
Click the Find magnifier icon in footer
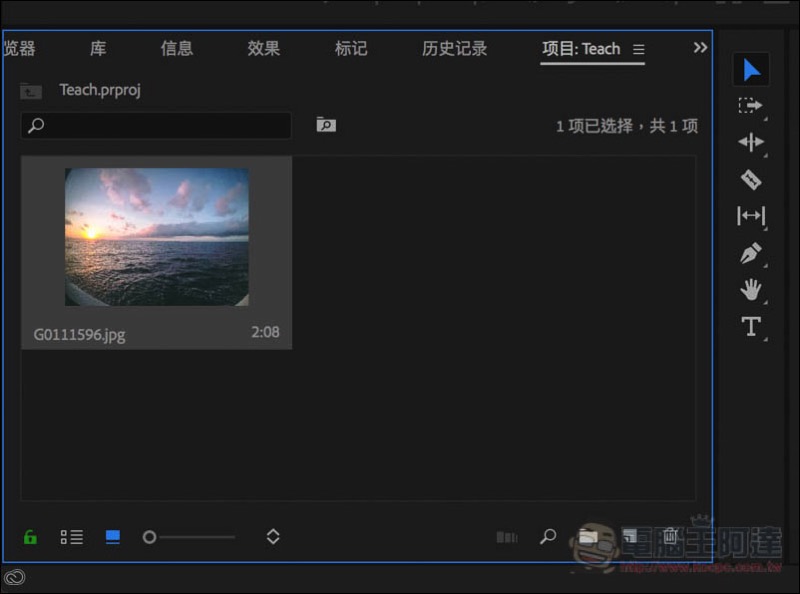tap(547, 536)
